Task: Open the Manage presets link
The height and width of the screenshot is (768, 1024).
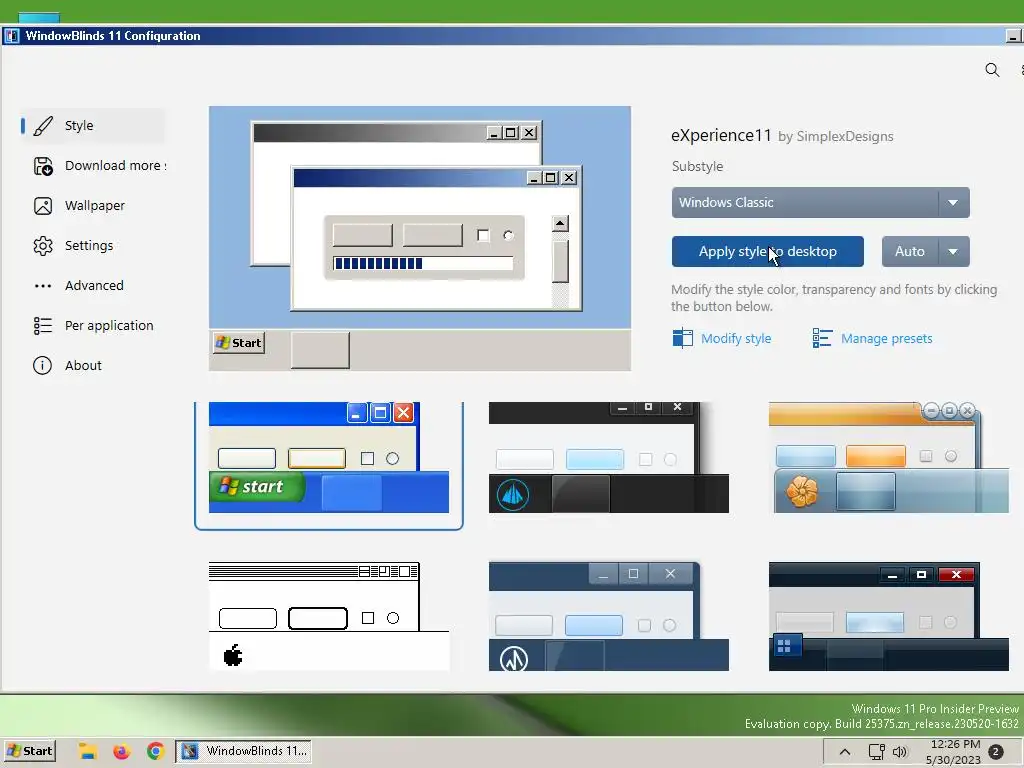Action: [x=886, y=338]
